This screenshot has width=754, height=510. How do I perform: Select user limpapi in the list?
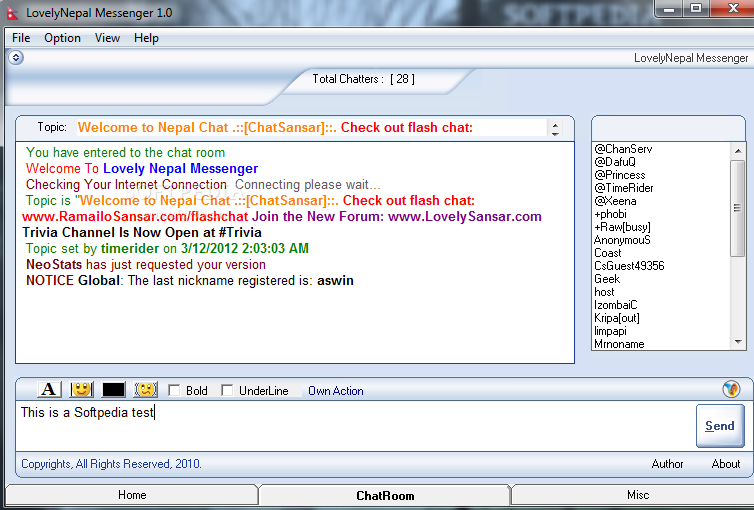[610, 331]
